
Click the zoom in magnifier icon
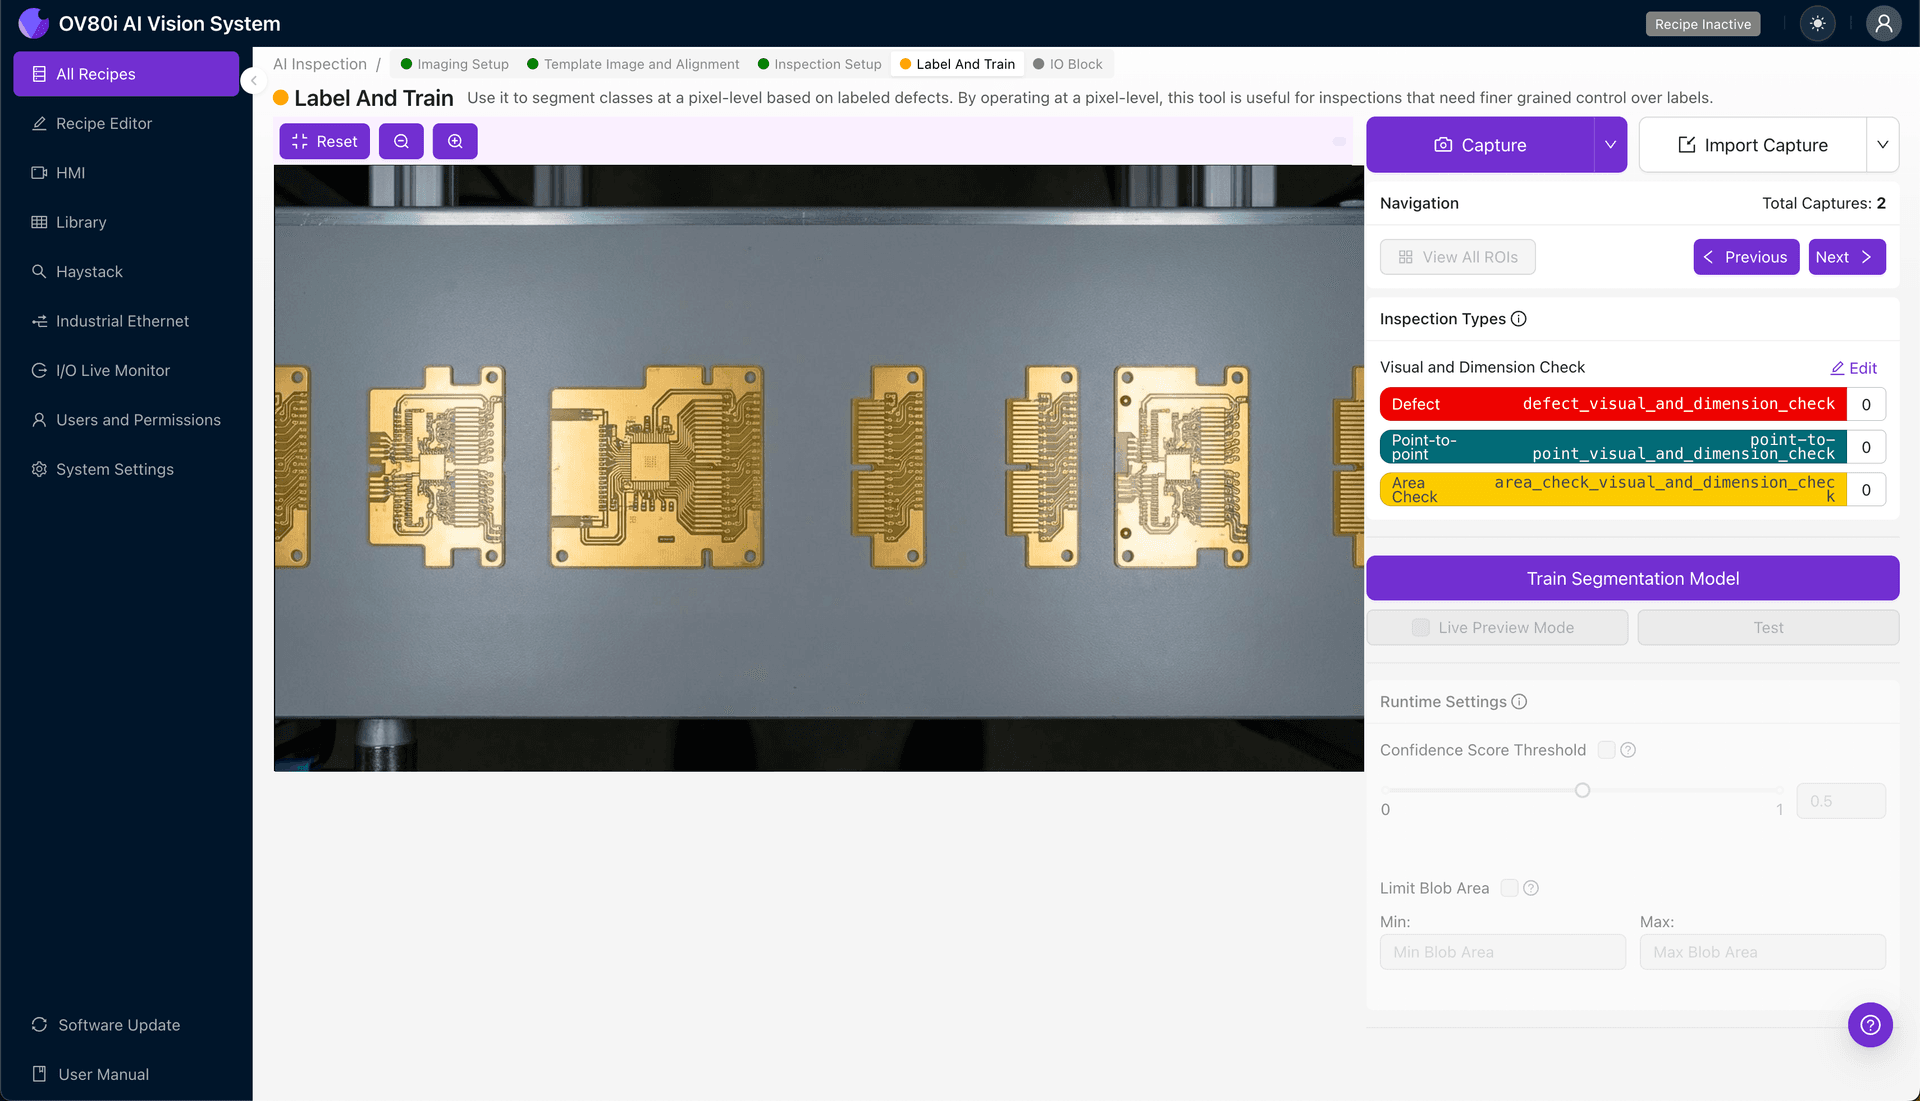pyautogui.click(x=455, y=142)
